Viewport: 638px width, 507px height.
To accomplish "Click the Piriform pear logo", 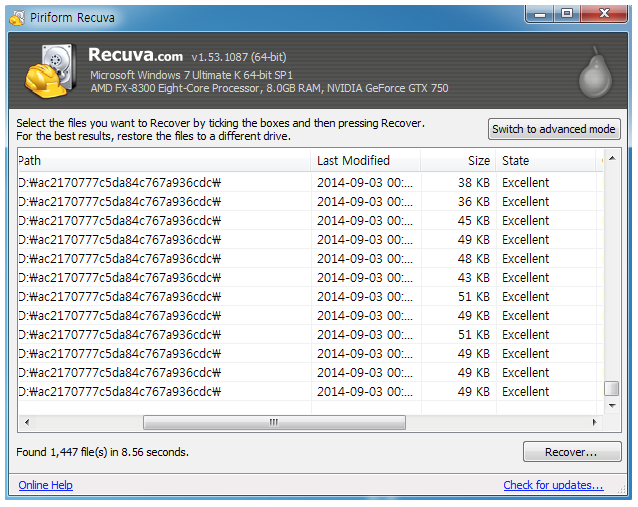I will pos(595,72).
